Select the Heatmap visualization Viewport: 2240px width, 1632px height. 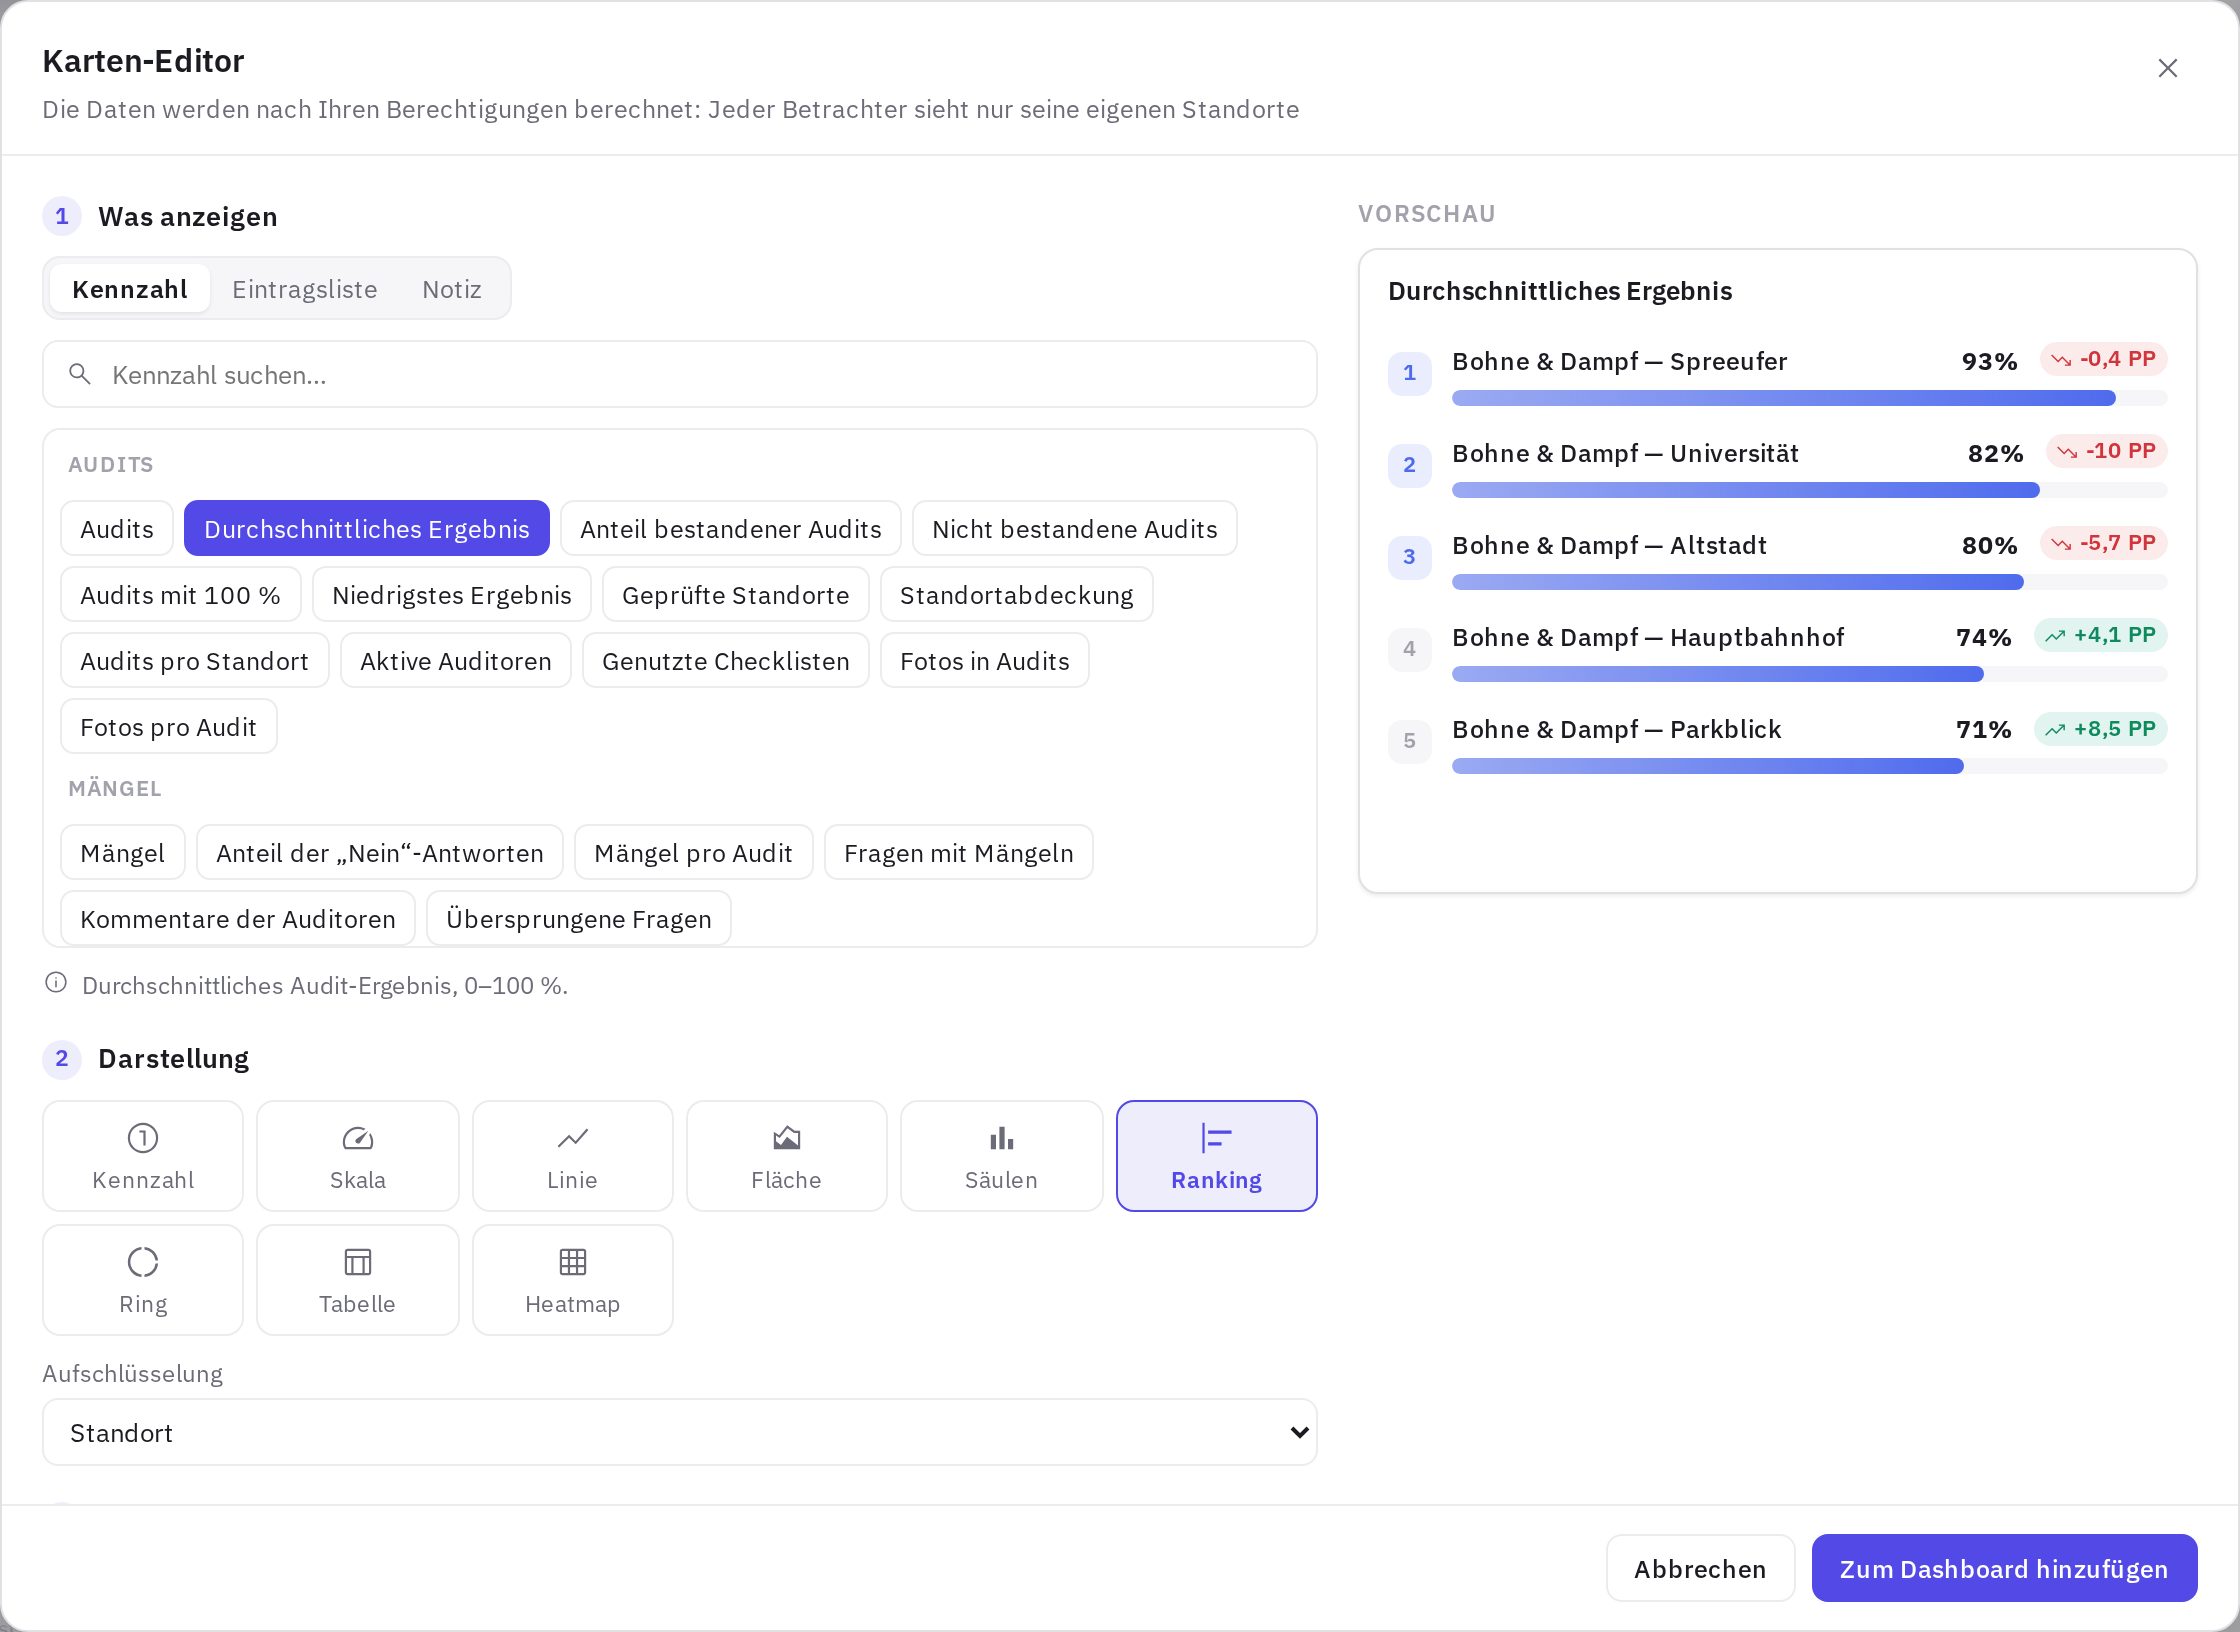(x=573, y=1280)
